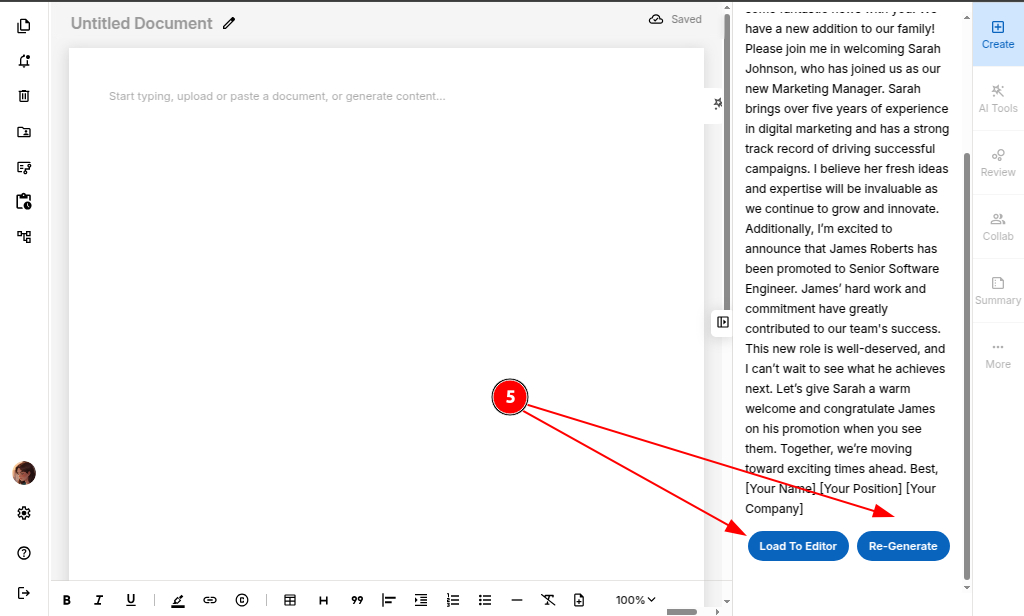
Task: Toggle italic text formatting
Action: pos(98,600)
